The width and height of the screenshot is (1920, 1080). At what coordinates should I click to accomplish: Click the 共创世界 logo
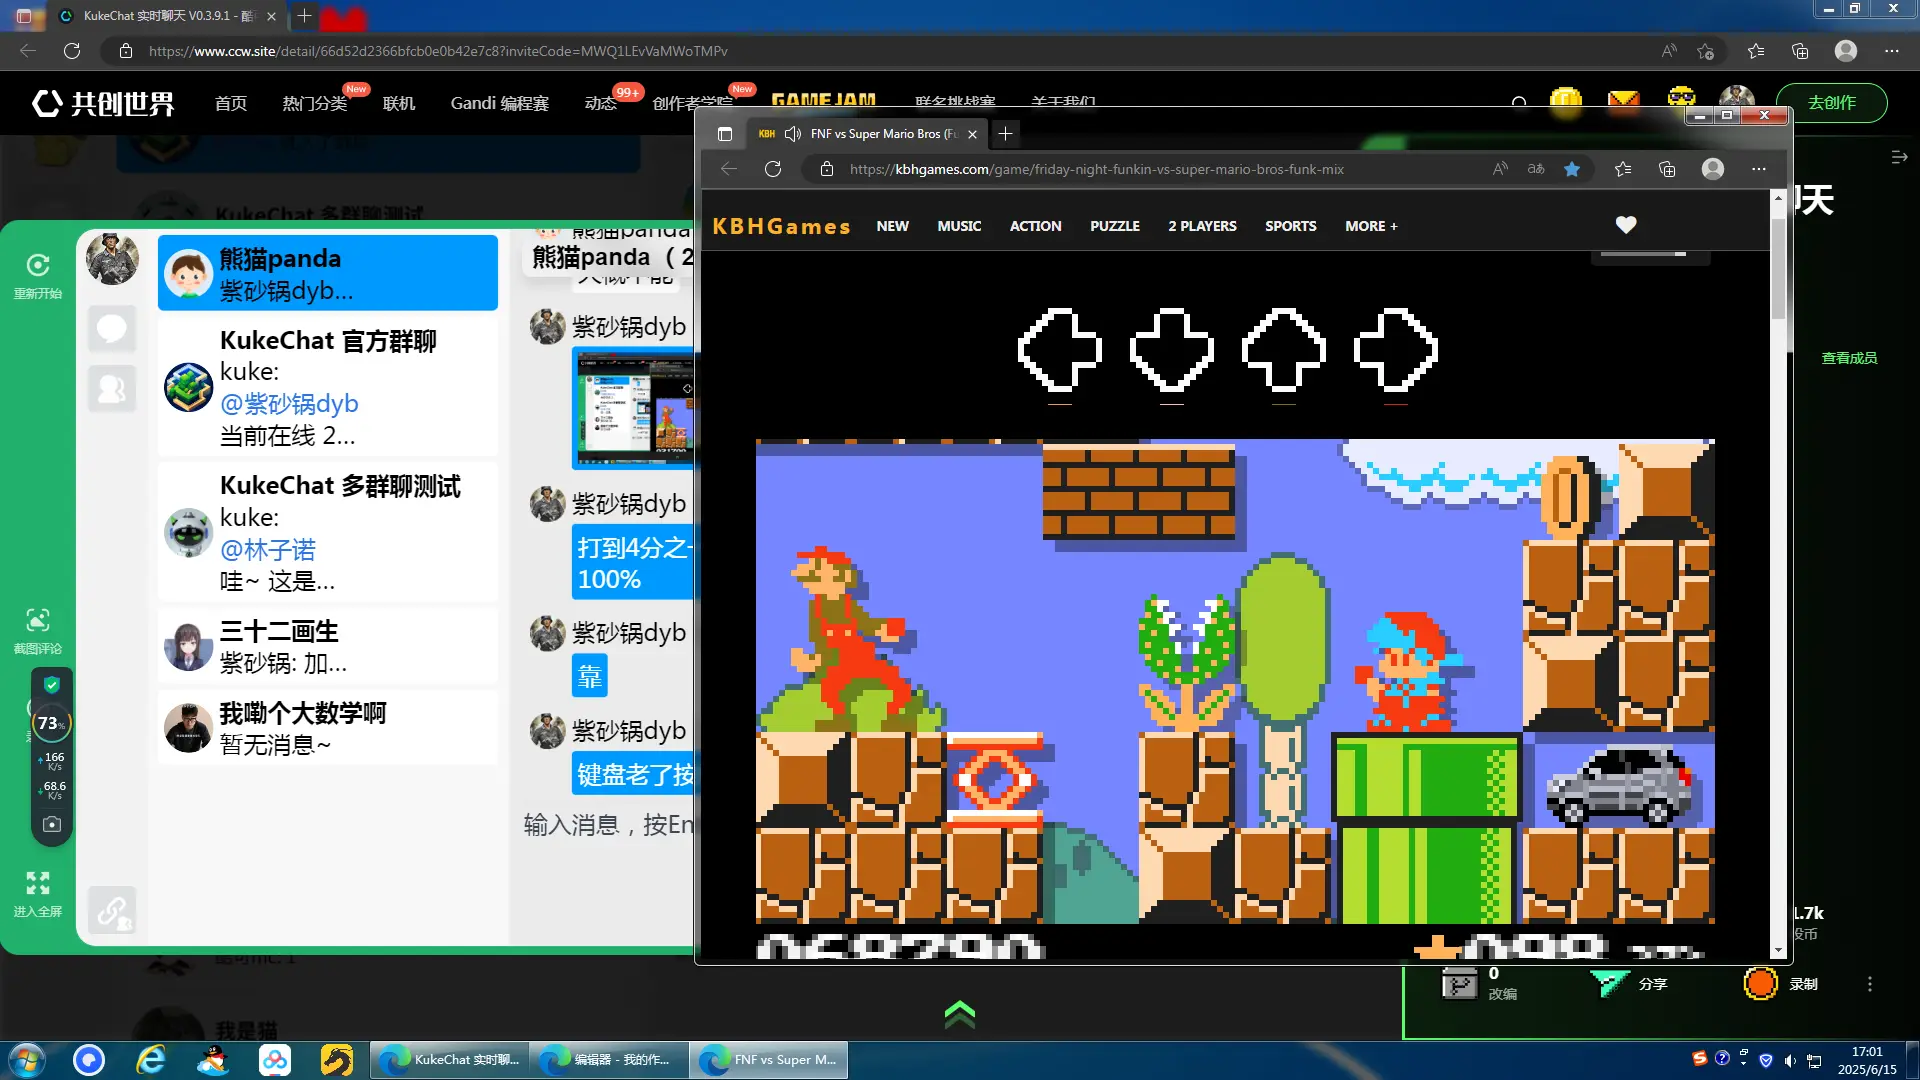point(103,103)
